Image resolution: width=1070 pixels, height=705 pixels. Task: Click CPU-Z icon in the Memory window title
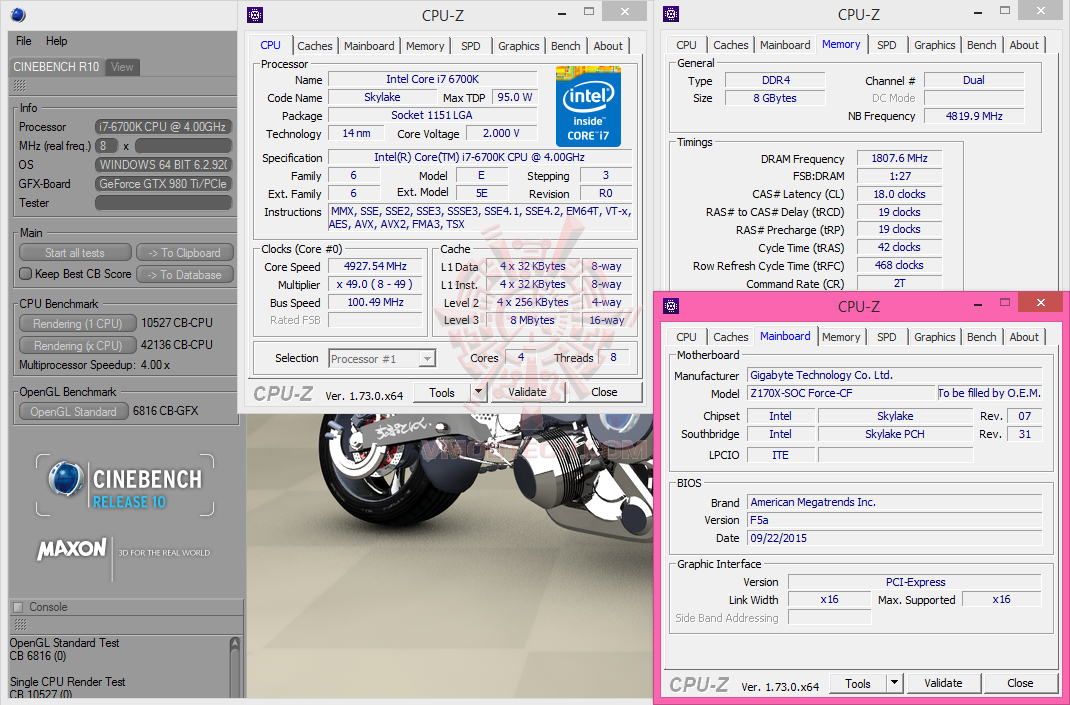pyautogui.click(x=671, y=14)
